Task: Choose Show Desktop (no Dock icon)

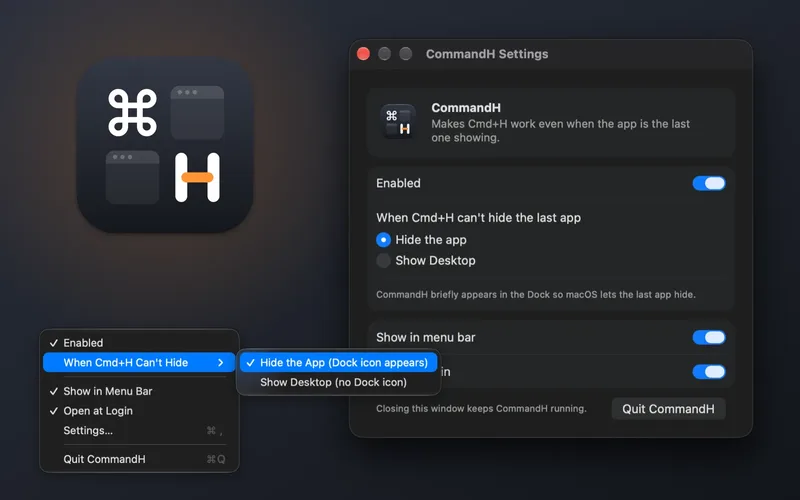Action: click(x=339, y=382)
